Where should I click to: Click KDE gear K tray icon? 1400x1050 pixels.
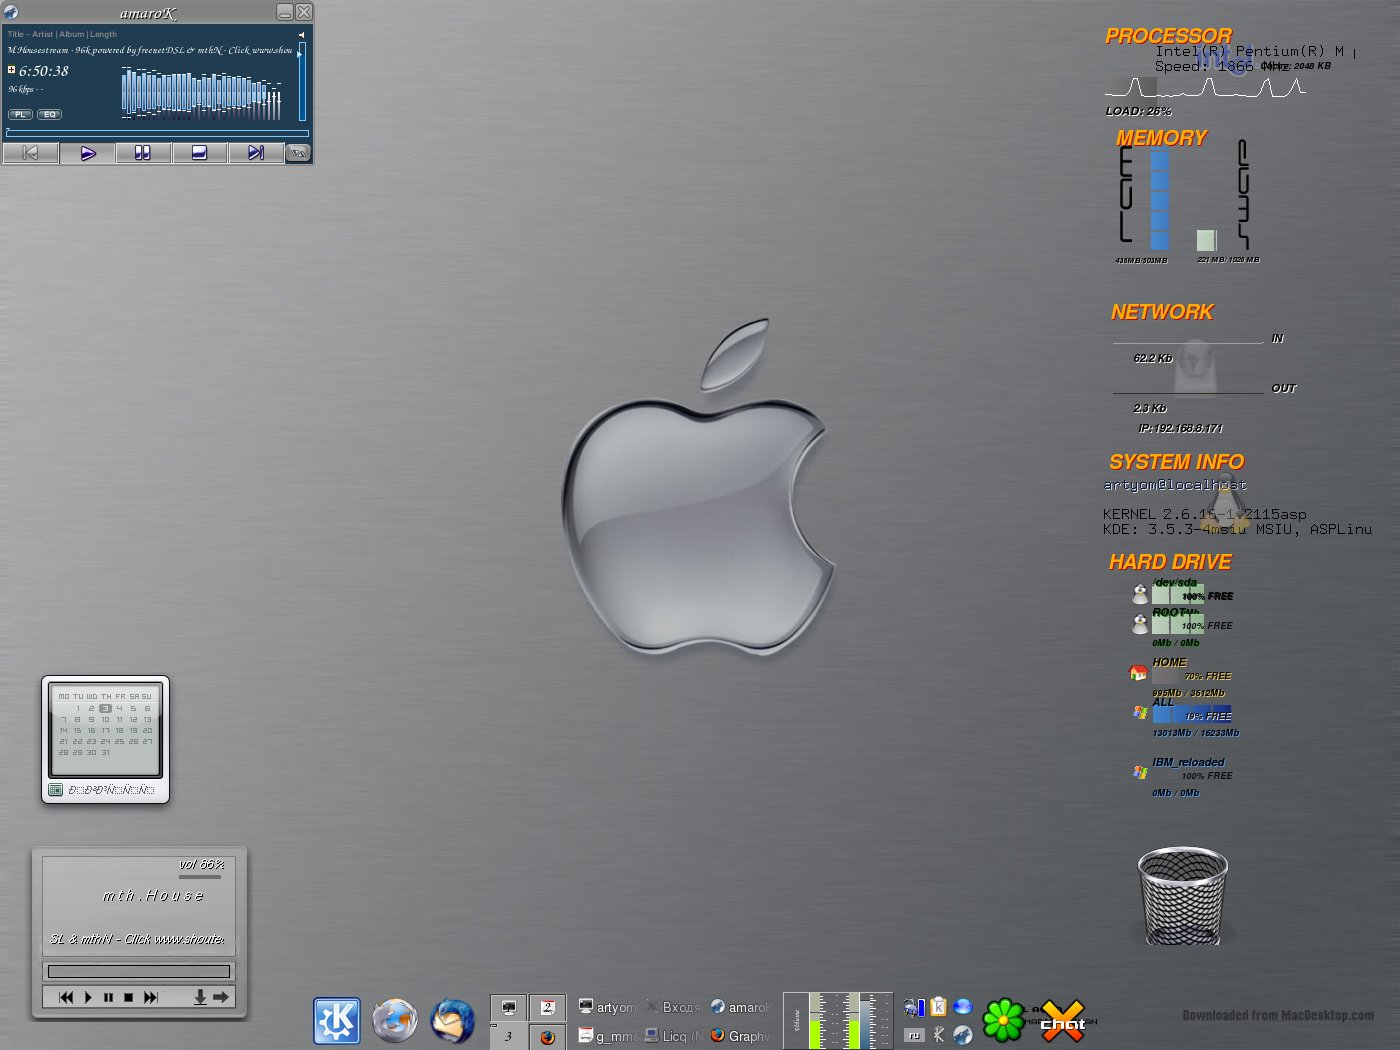point(938,1035)
